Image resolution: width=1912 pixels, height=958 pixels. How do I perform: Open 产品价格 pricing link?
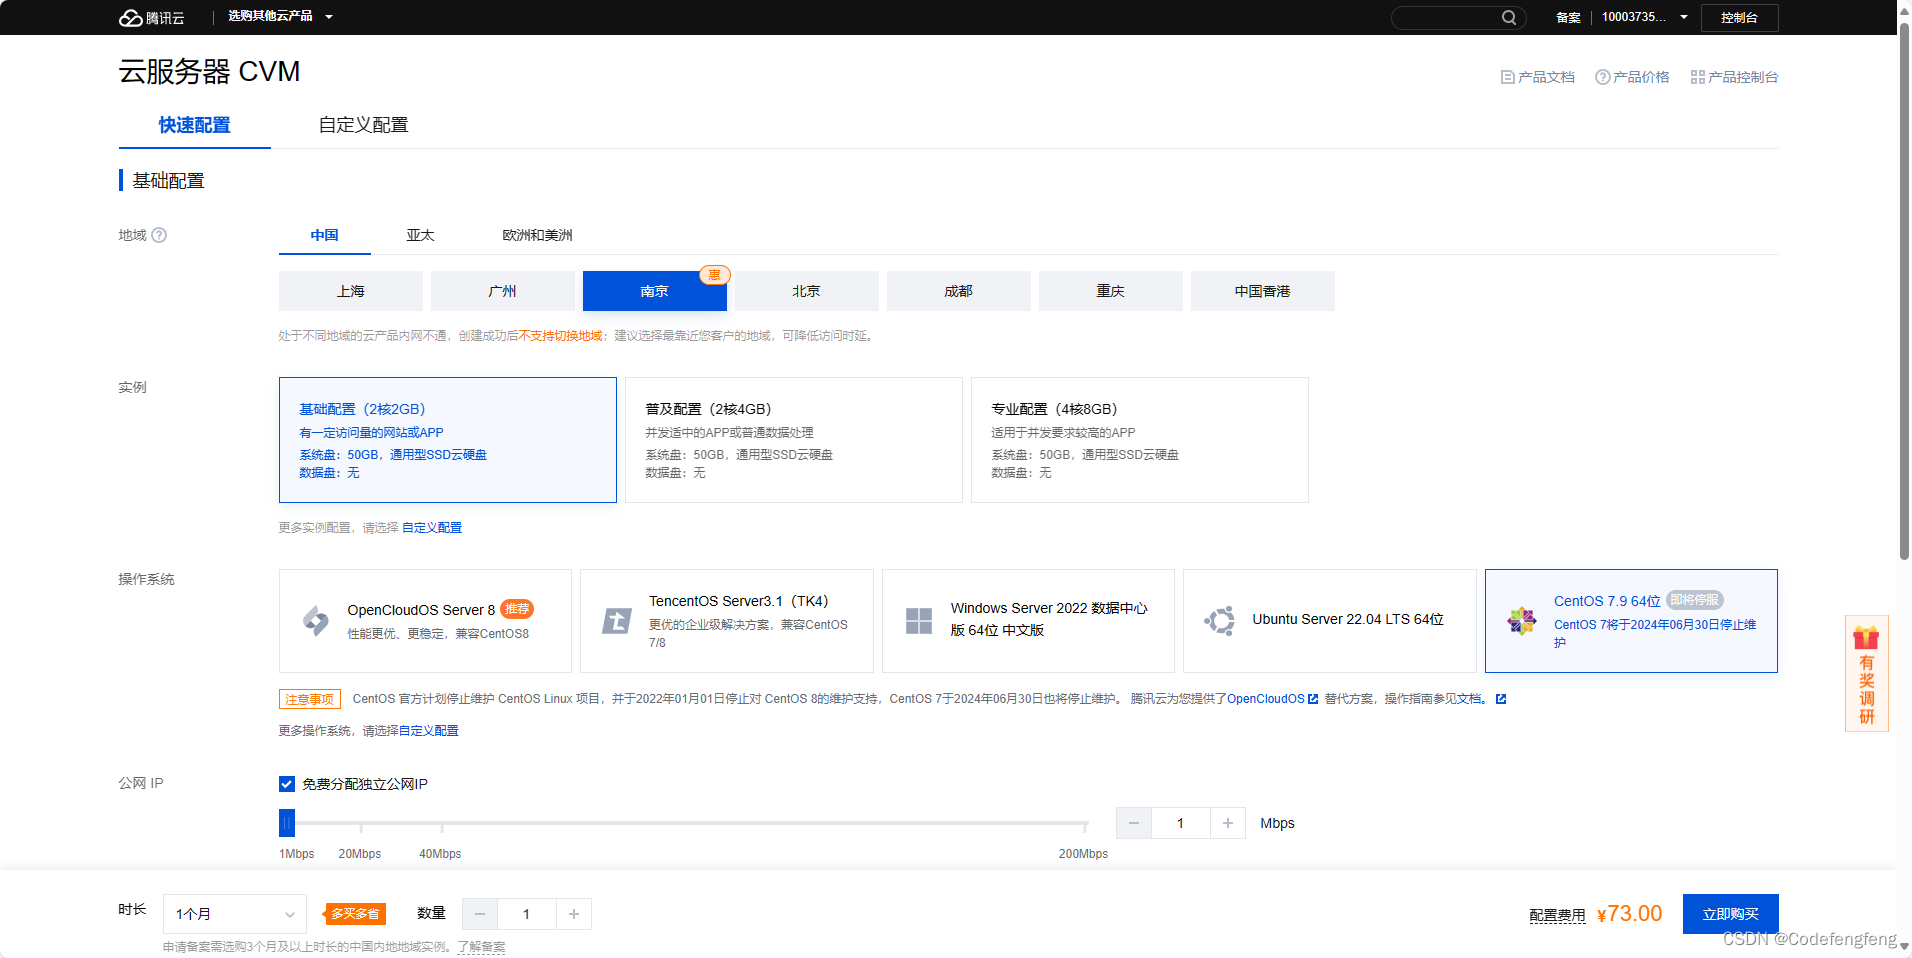(x=1632, y=77)
